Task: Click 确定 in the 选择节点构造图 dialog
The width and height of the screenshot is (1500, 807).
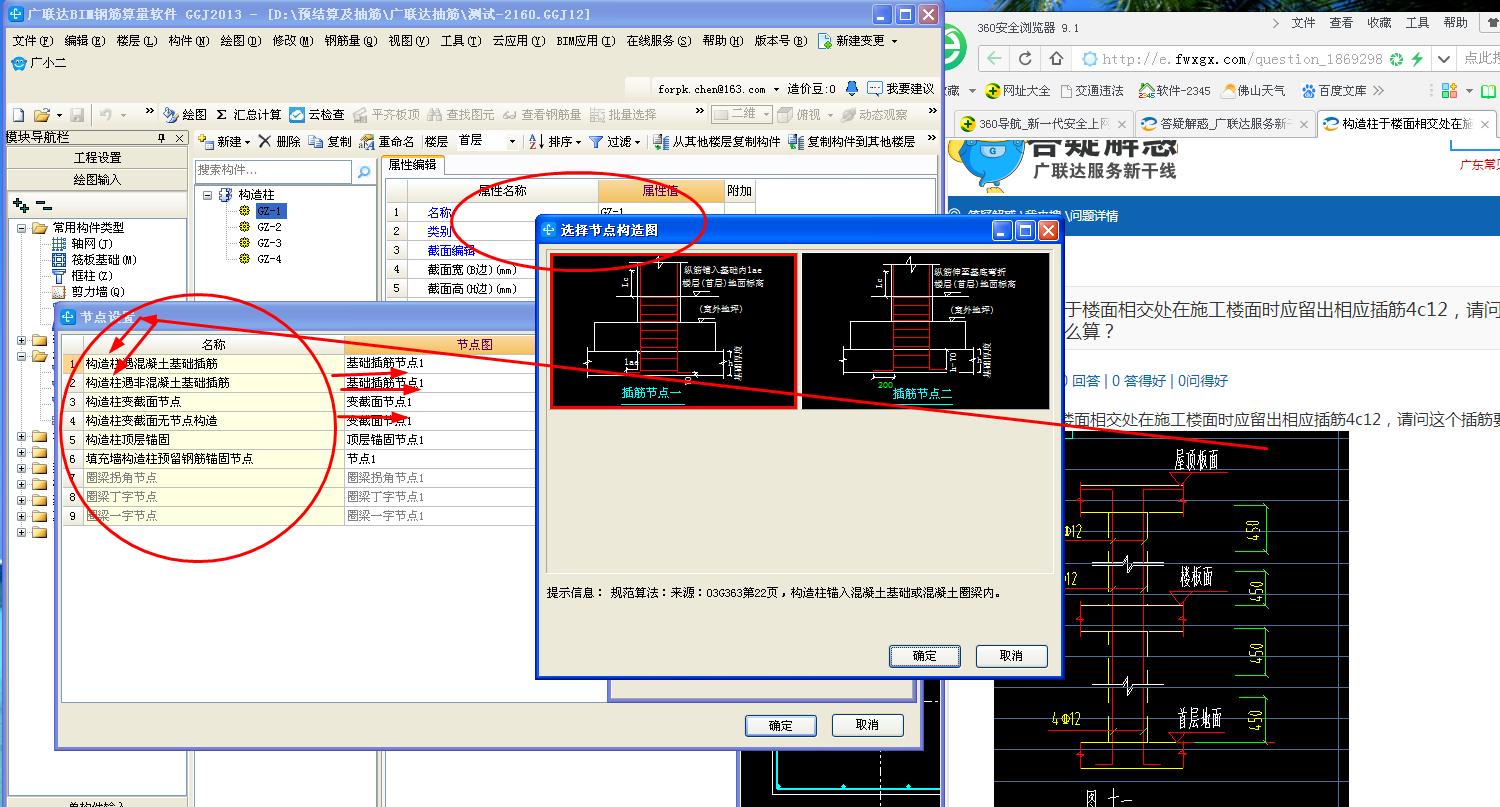Action: pyautogui.click(x=925, y=656)
